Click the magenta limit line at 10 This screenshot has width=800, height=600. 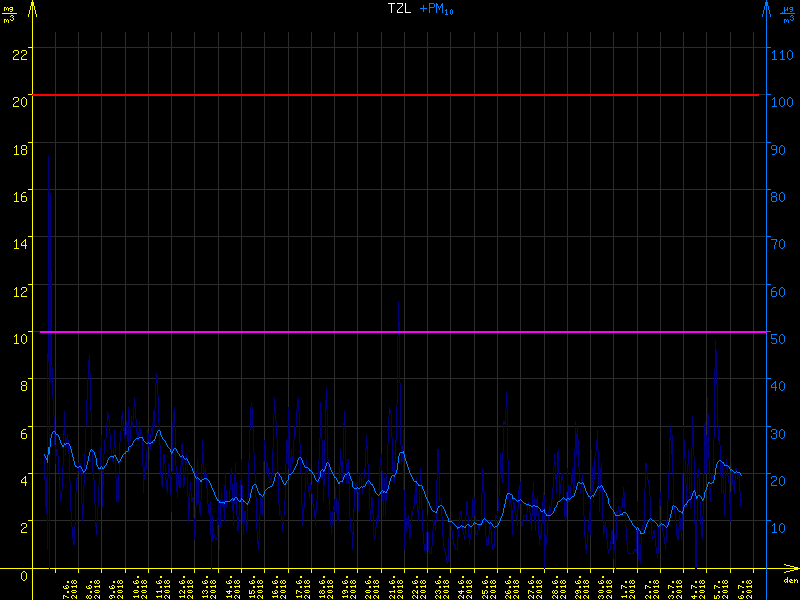pyautogui.click(x=400, y=331)
